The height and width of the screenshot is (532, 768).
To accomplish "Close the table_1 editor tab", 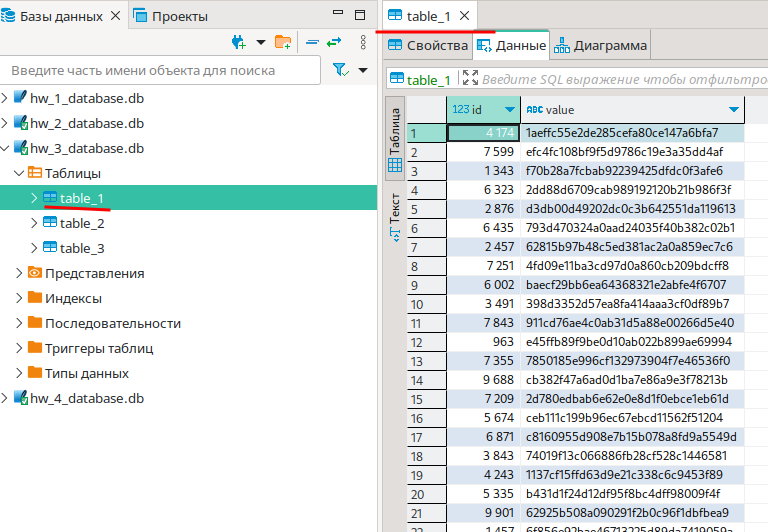I will coord(464,16).
